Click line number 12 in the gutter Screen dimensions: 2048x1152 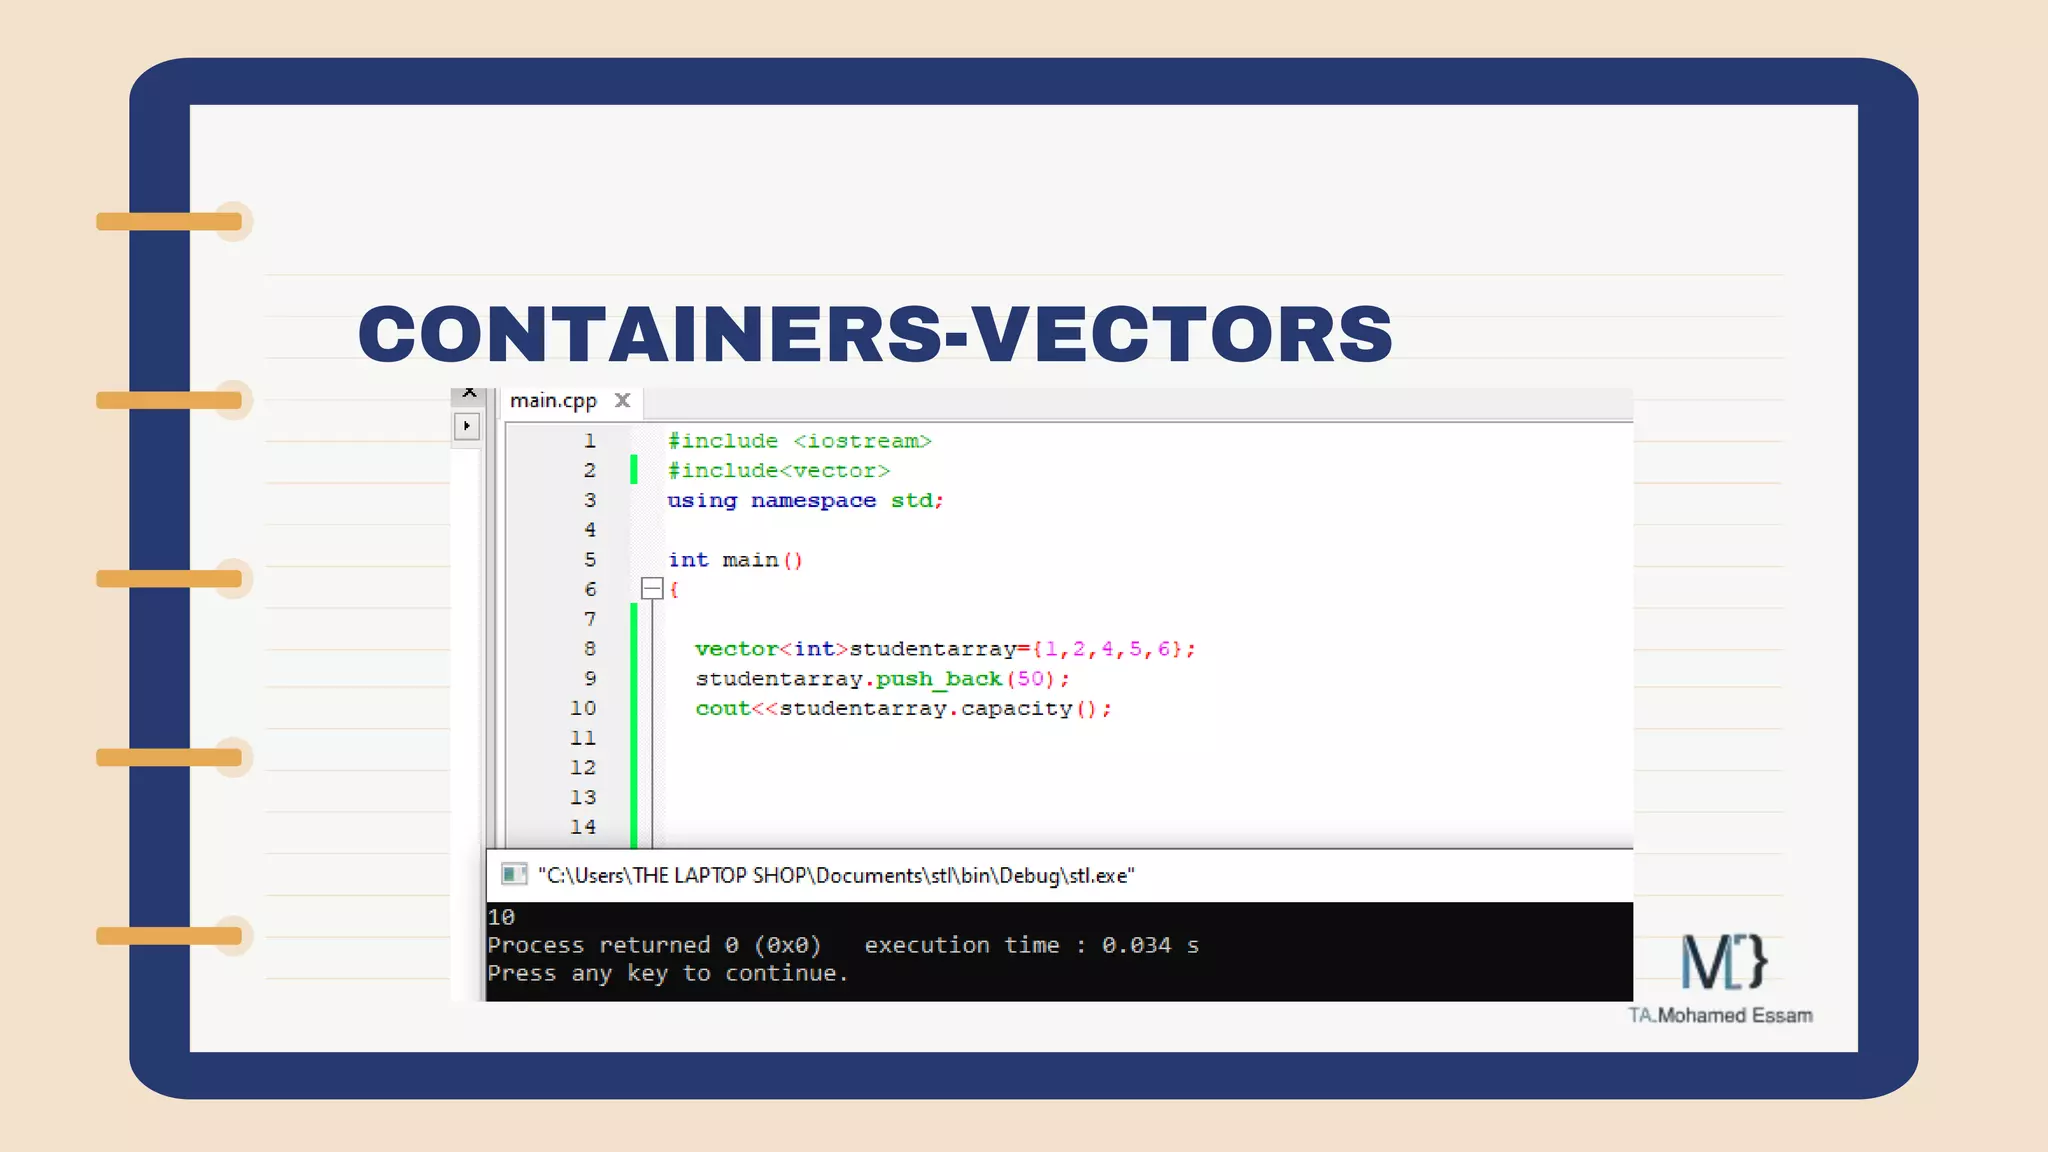583,768
